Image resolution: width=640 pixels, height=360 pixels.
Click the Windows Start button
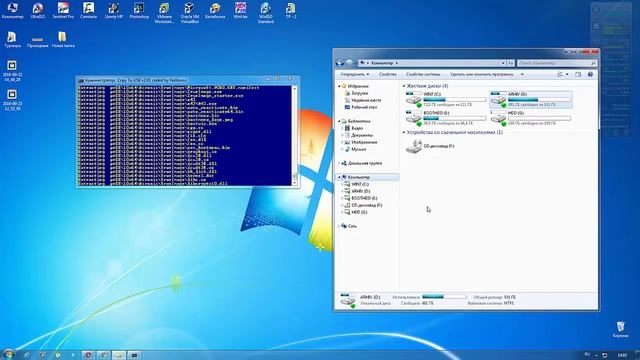(8, 354)
